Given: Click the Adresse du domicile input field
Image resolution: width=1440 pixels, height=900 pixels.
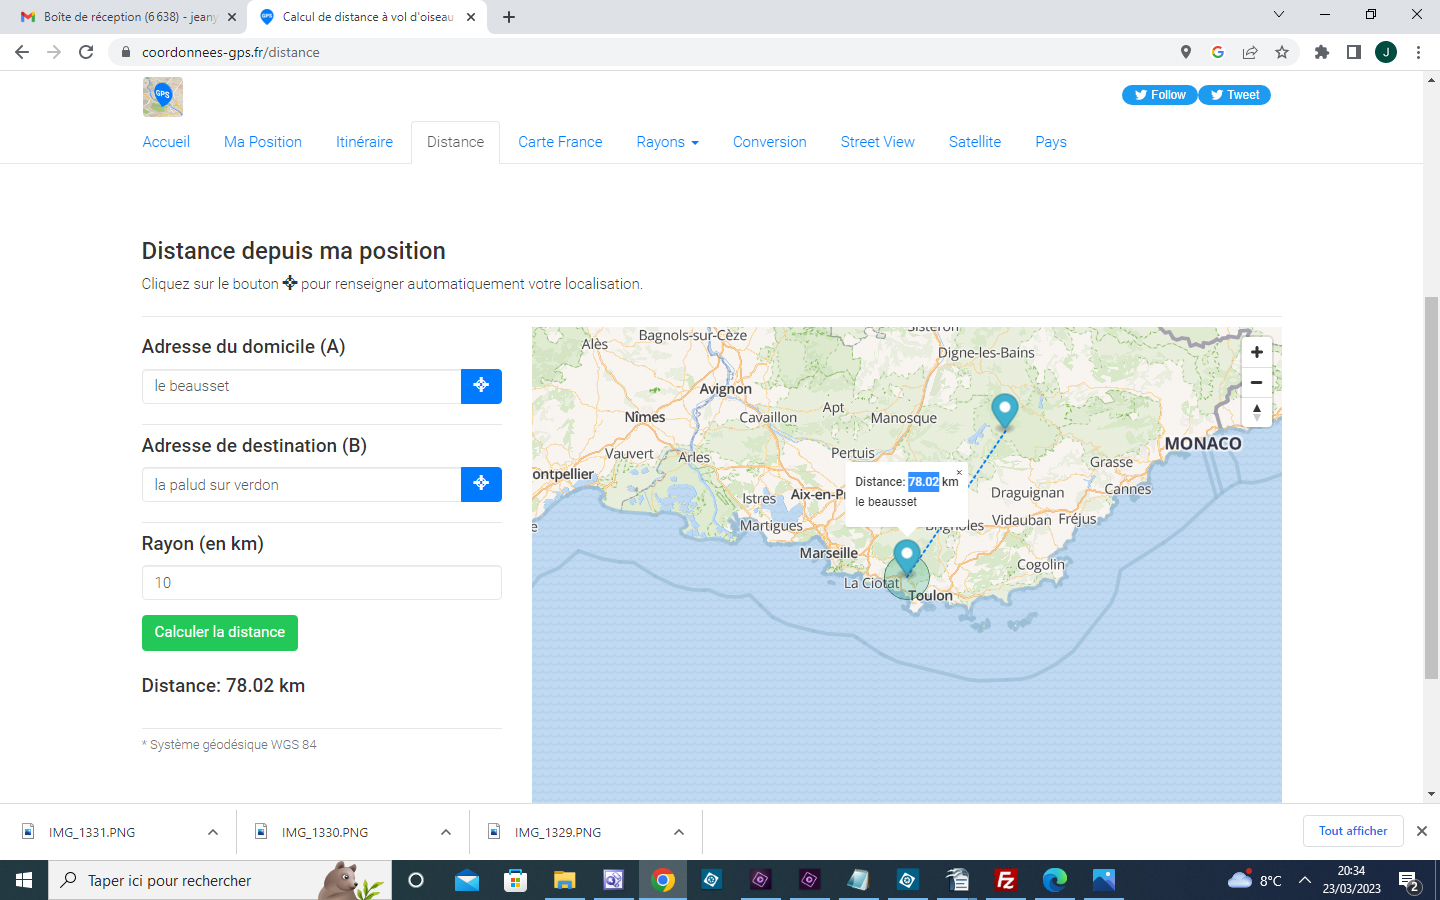Looking at the screenshot, I should 301,386.
